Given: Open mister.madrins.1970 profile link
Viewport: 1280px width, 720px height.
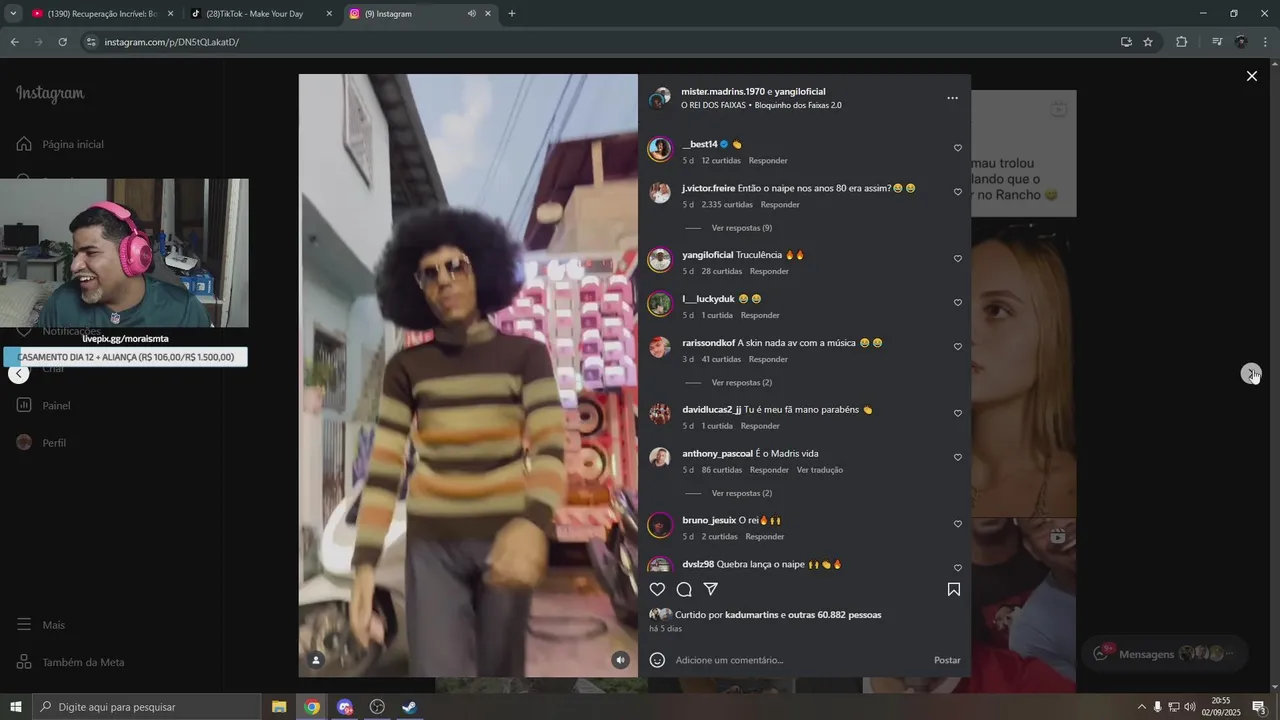Looking at the screenshot, I should (x=723, y=91).
